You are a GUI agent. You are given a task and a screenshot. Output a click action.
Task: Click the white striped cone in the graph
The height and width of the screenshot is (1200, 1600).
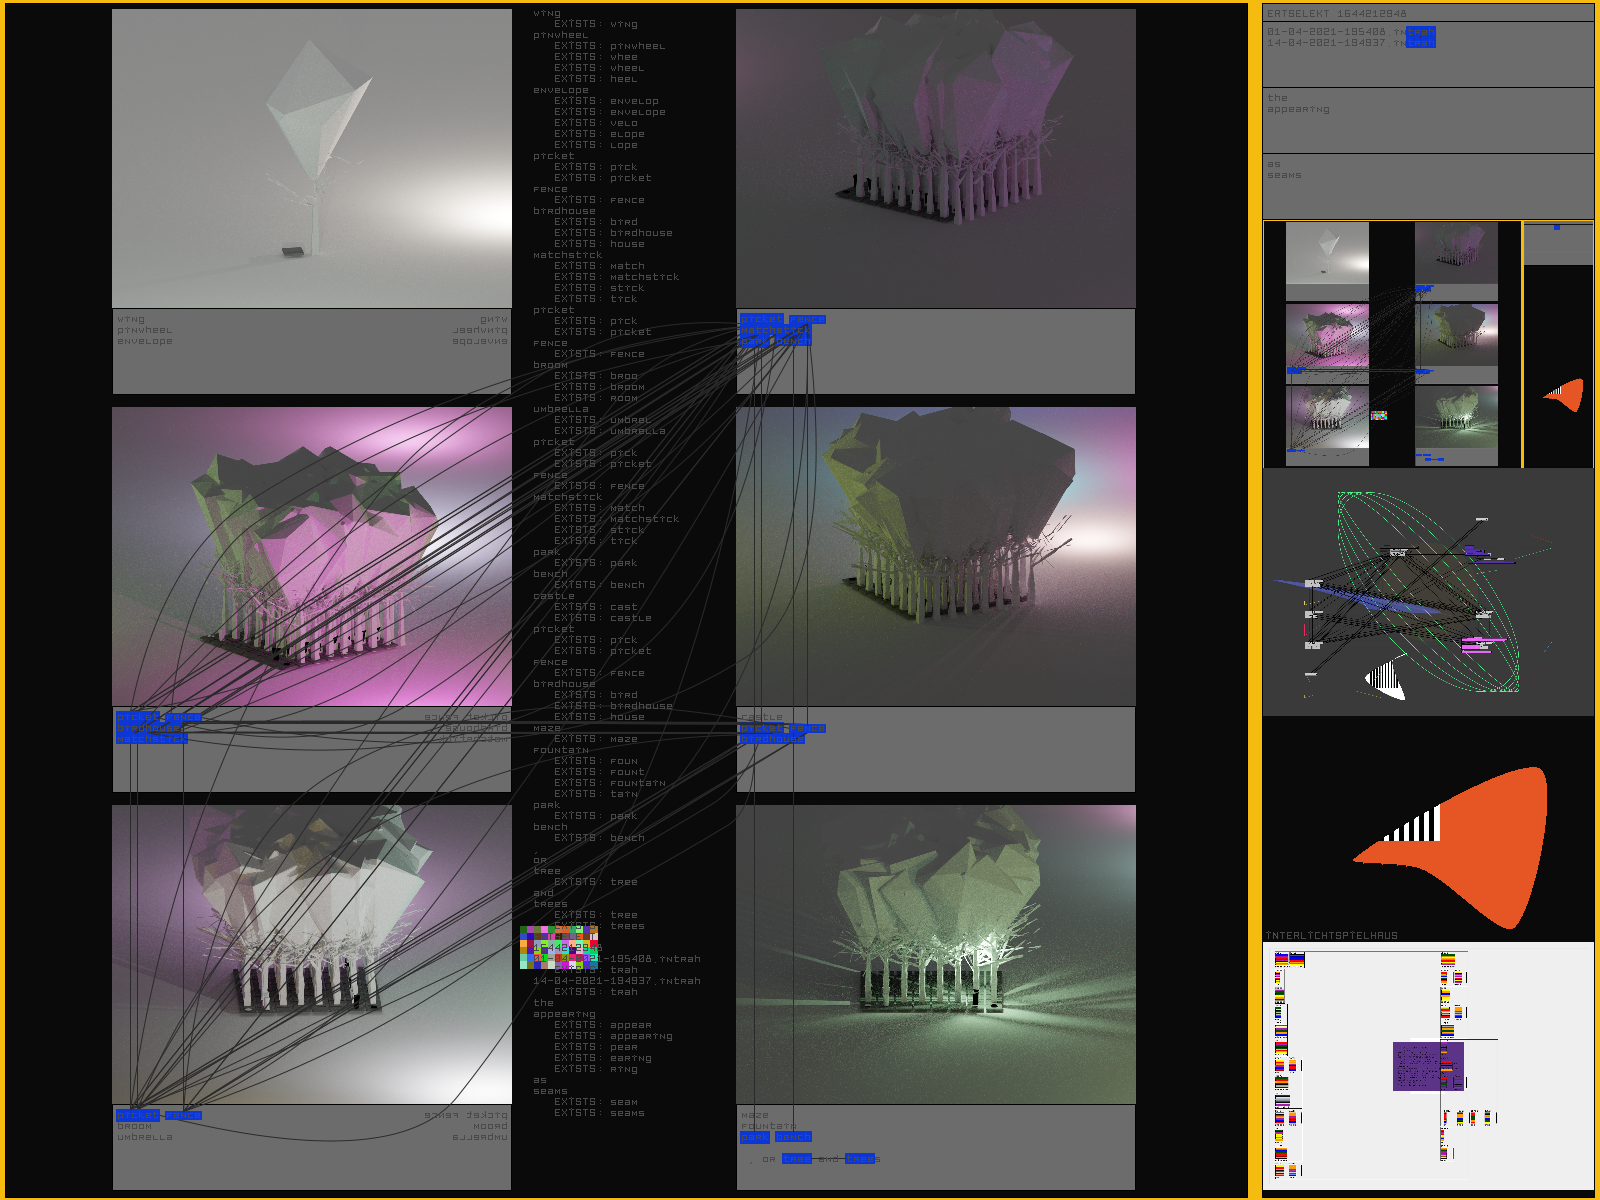coord(1386,680)
